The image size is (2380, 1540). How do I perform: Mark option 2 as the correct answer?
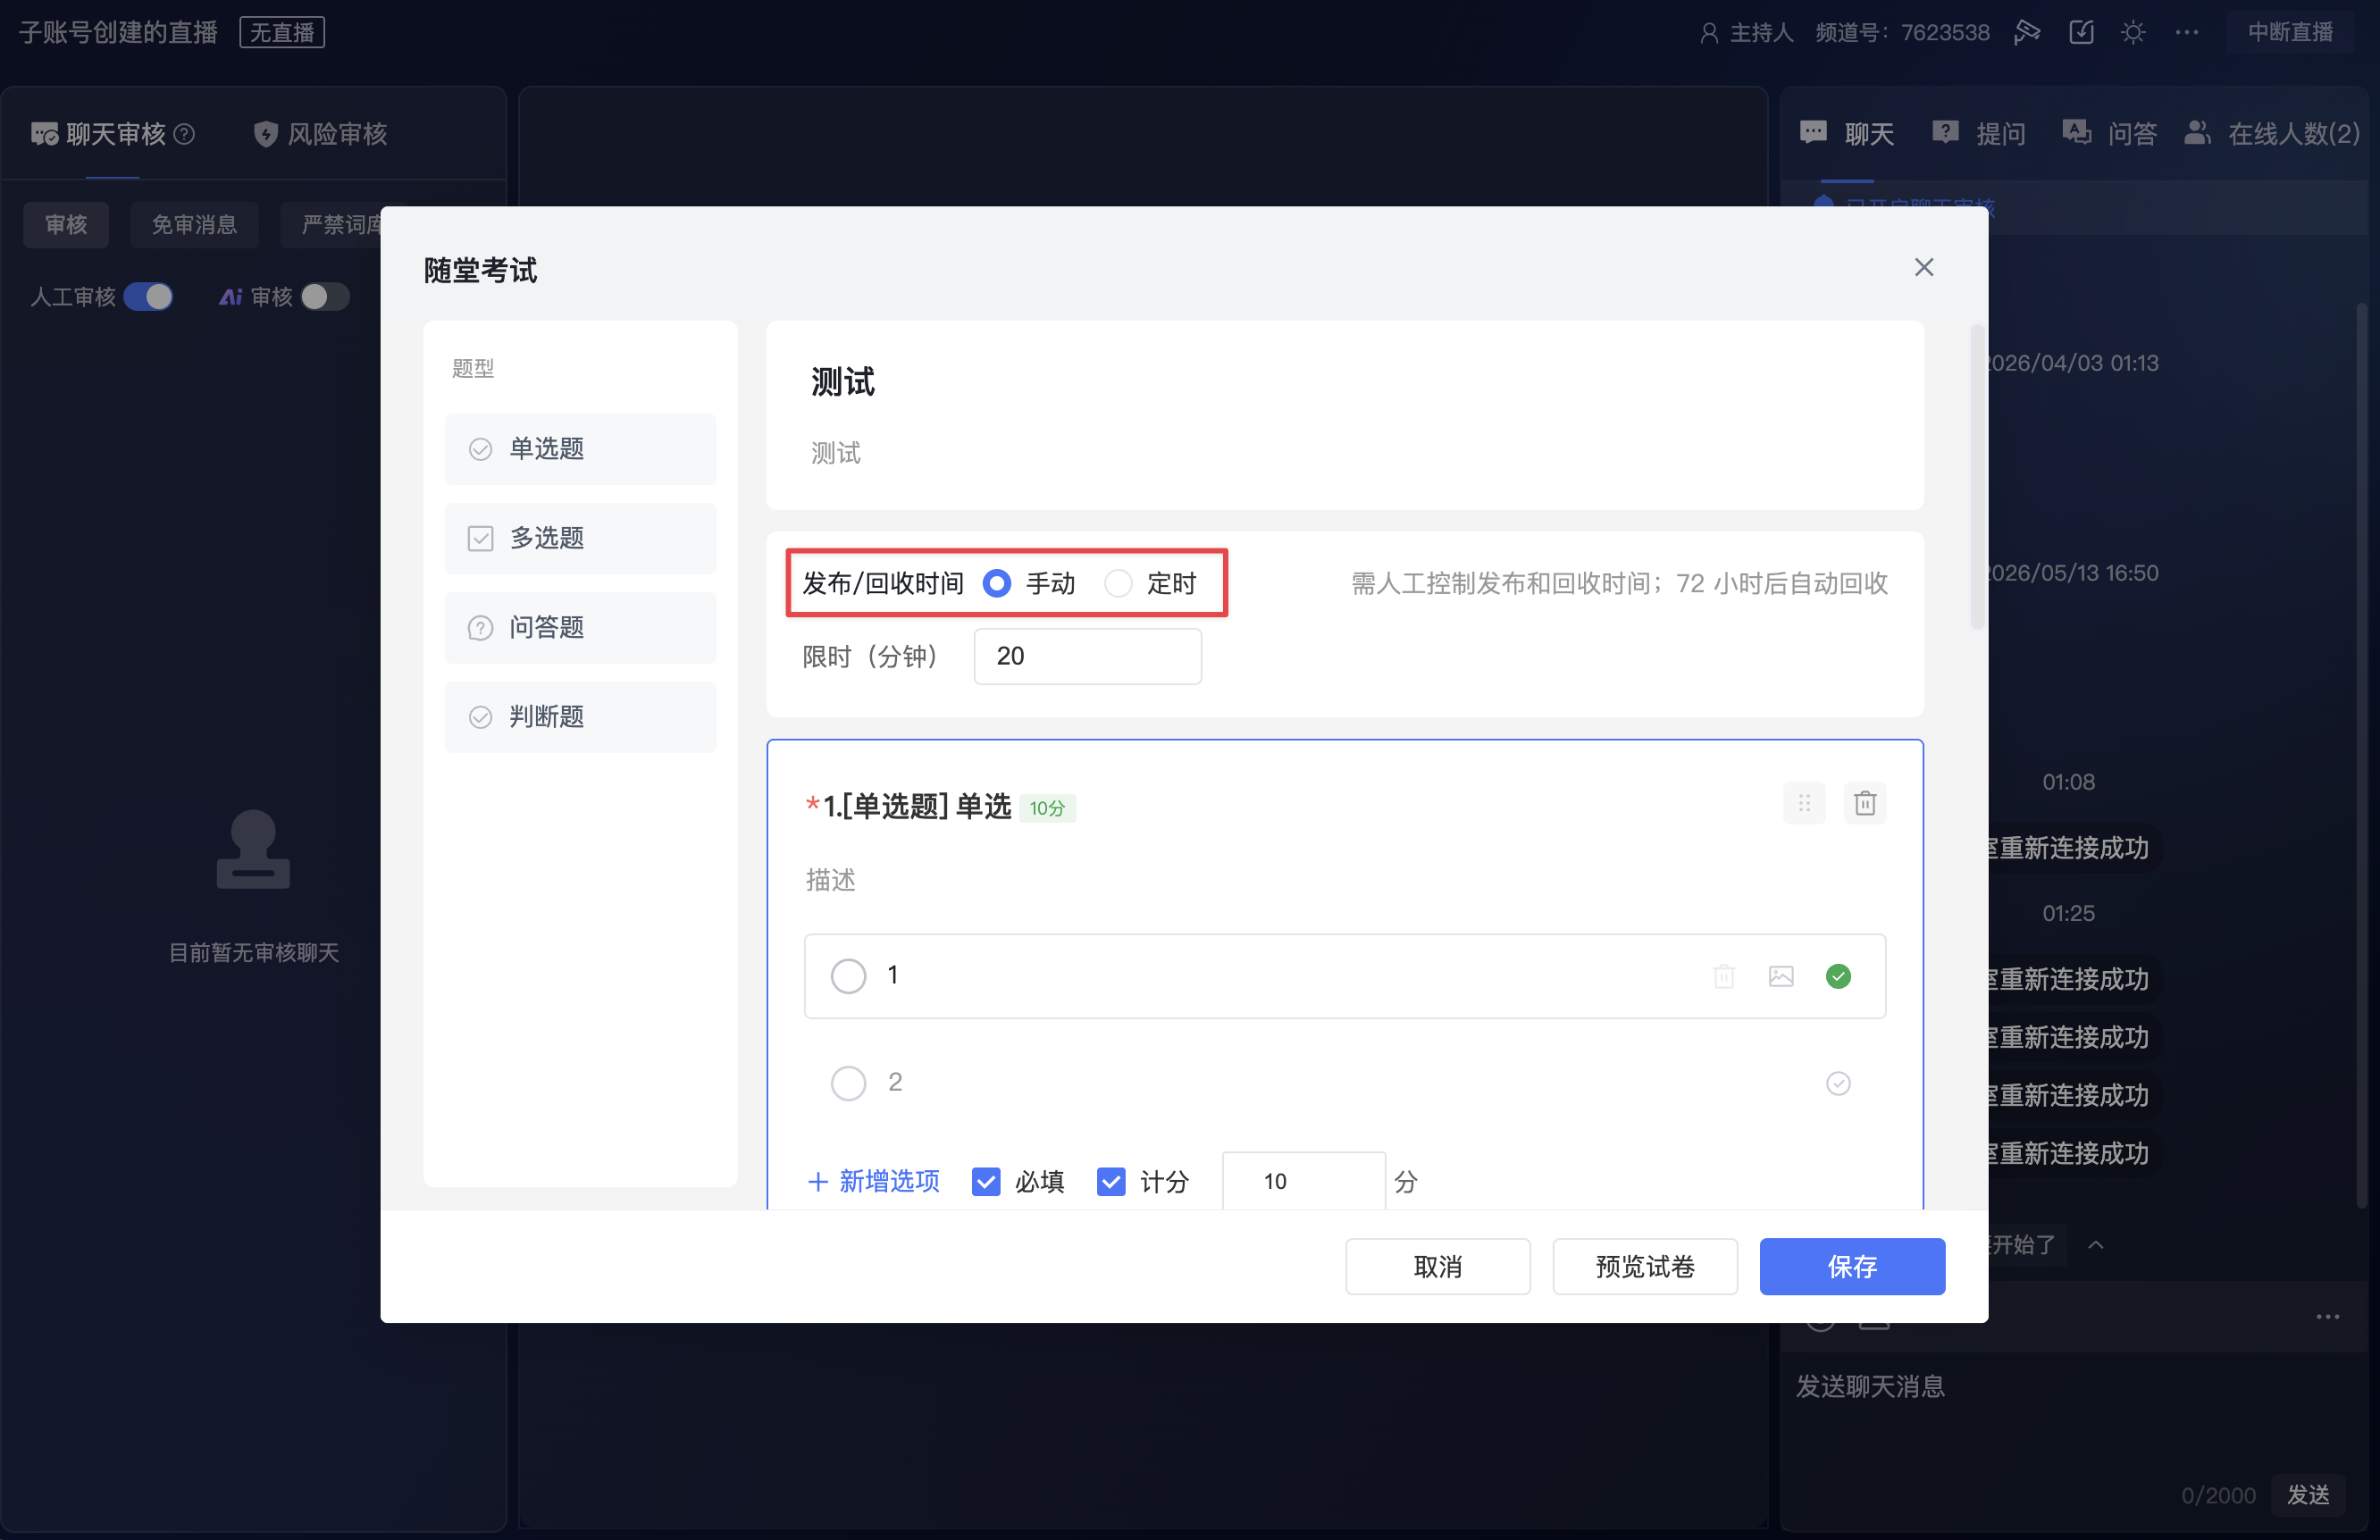coord(1837,1083)
